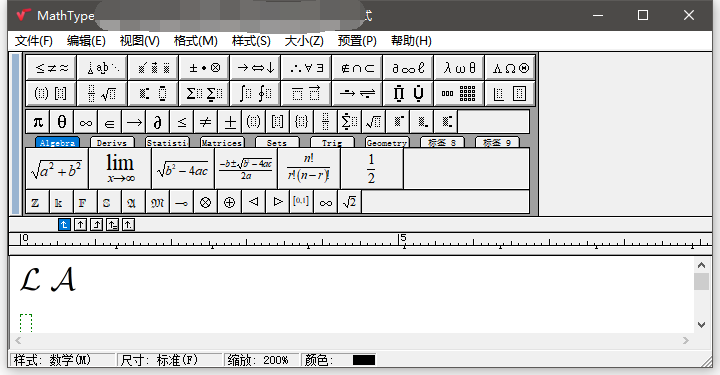Open the underbar and overbar templates palette
Viewport: 720px width, 375px height.
click(x=306, y=94)
